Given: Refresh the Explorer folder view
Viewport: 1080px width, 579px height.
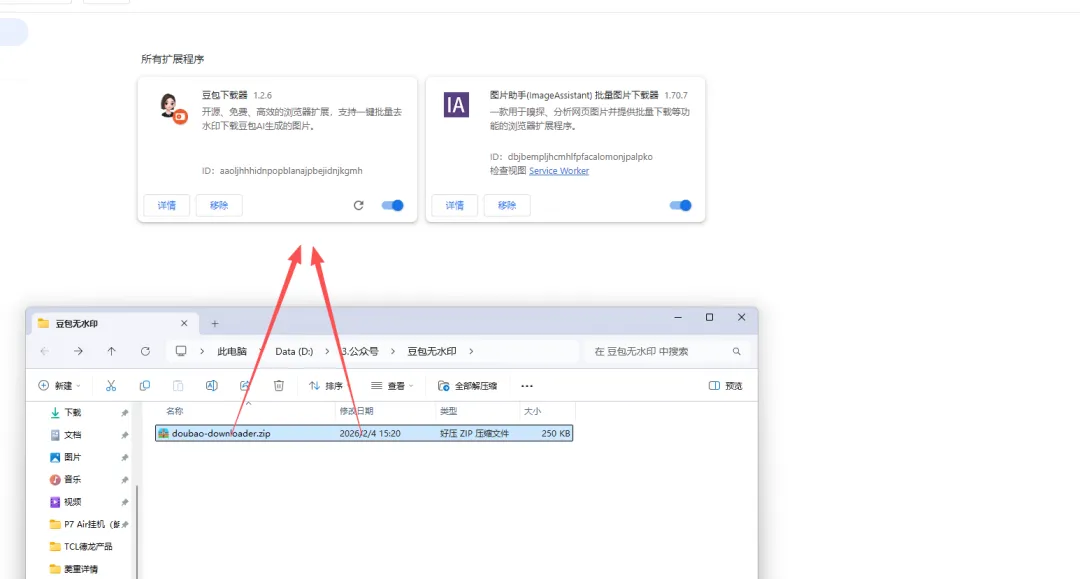Looking at the screenshot, I should 145,351.
